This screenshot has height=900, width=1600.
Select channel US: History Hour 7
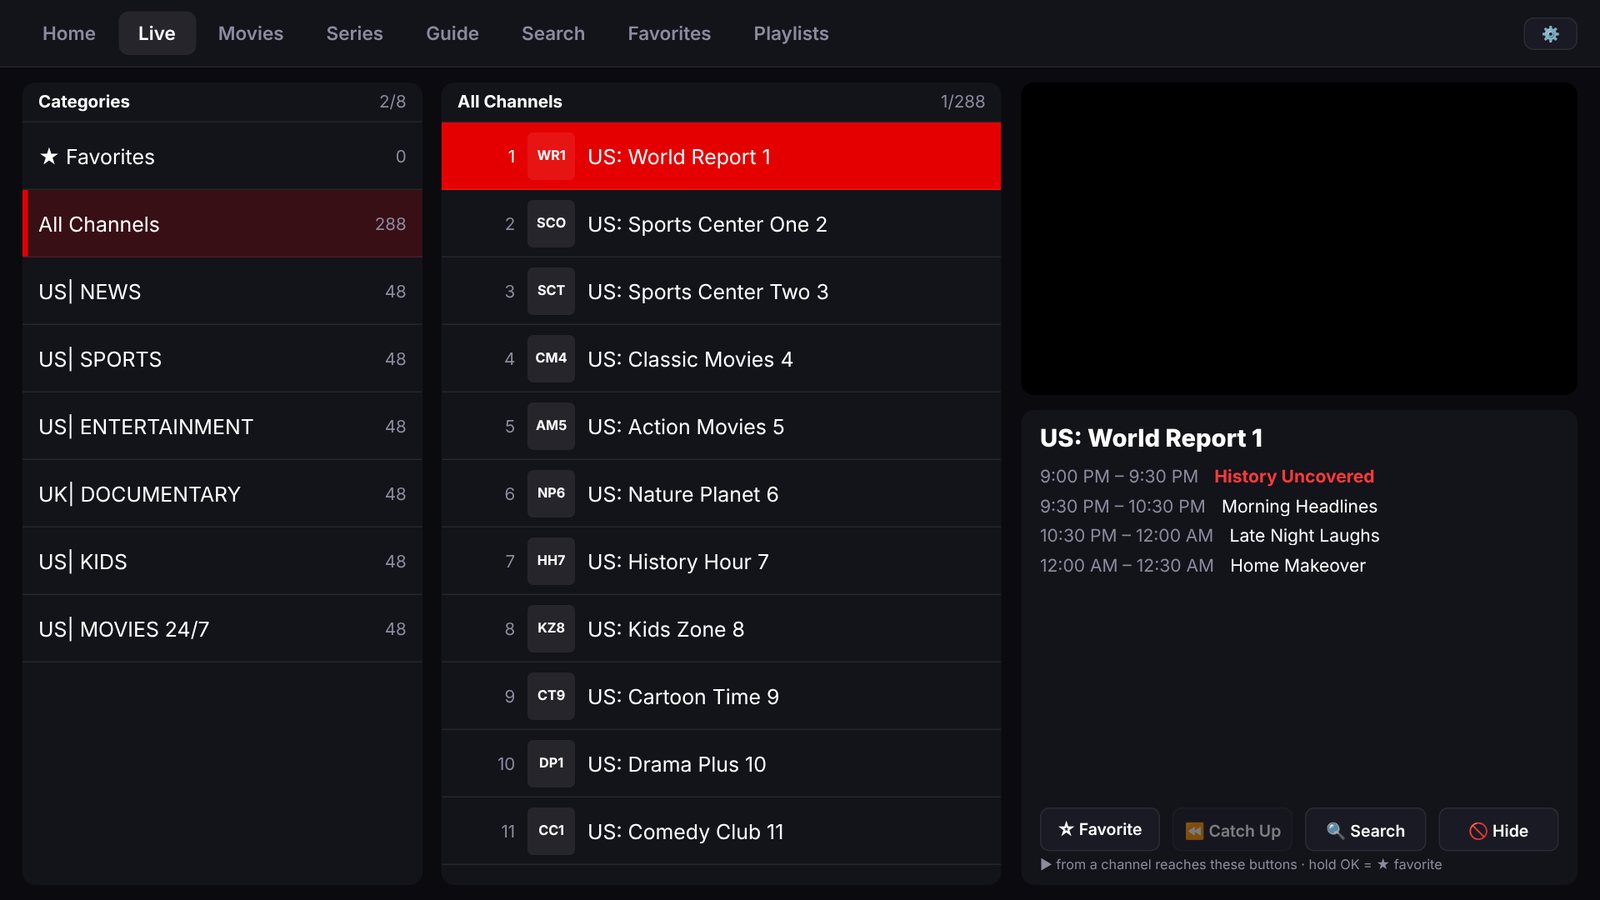[x=721, y=561]
